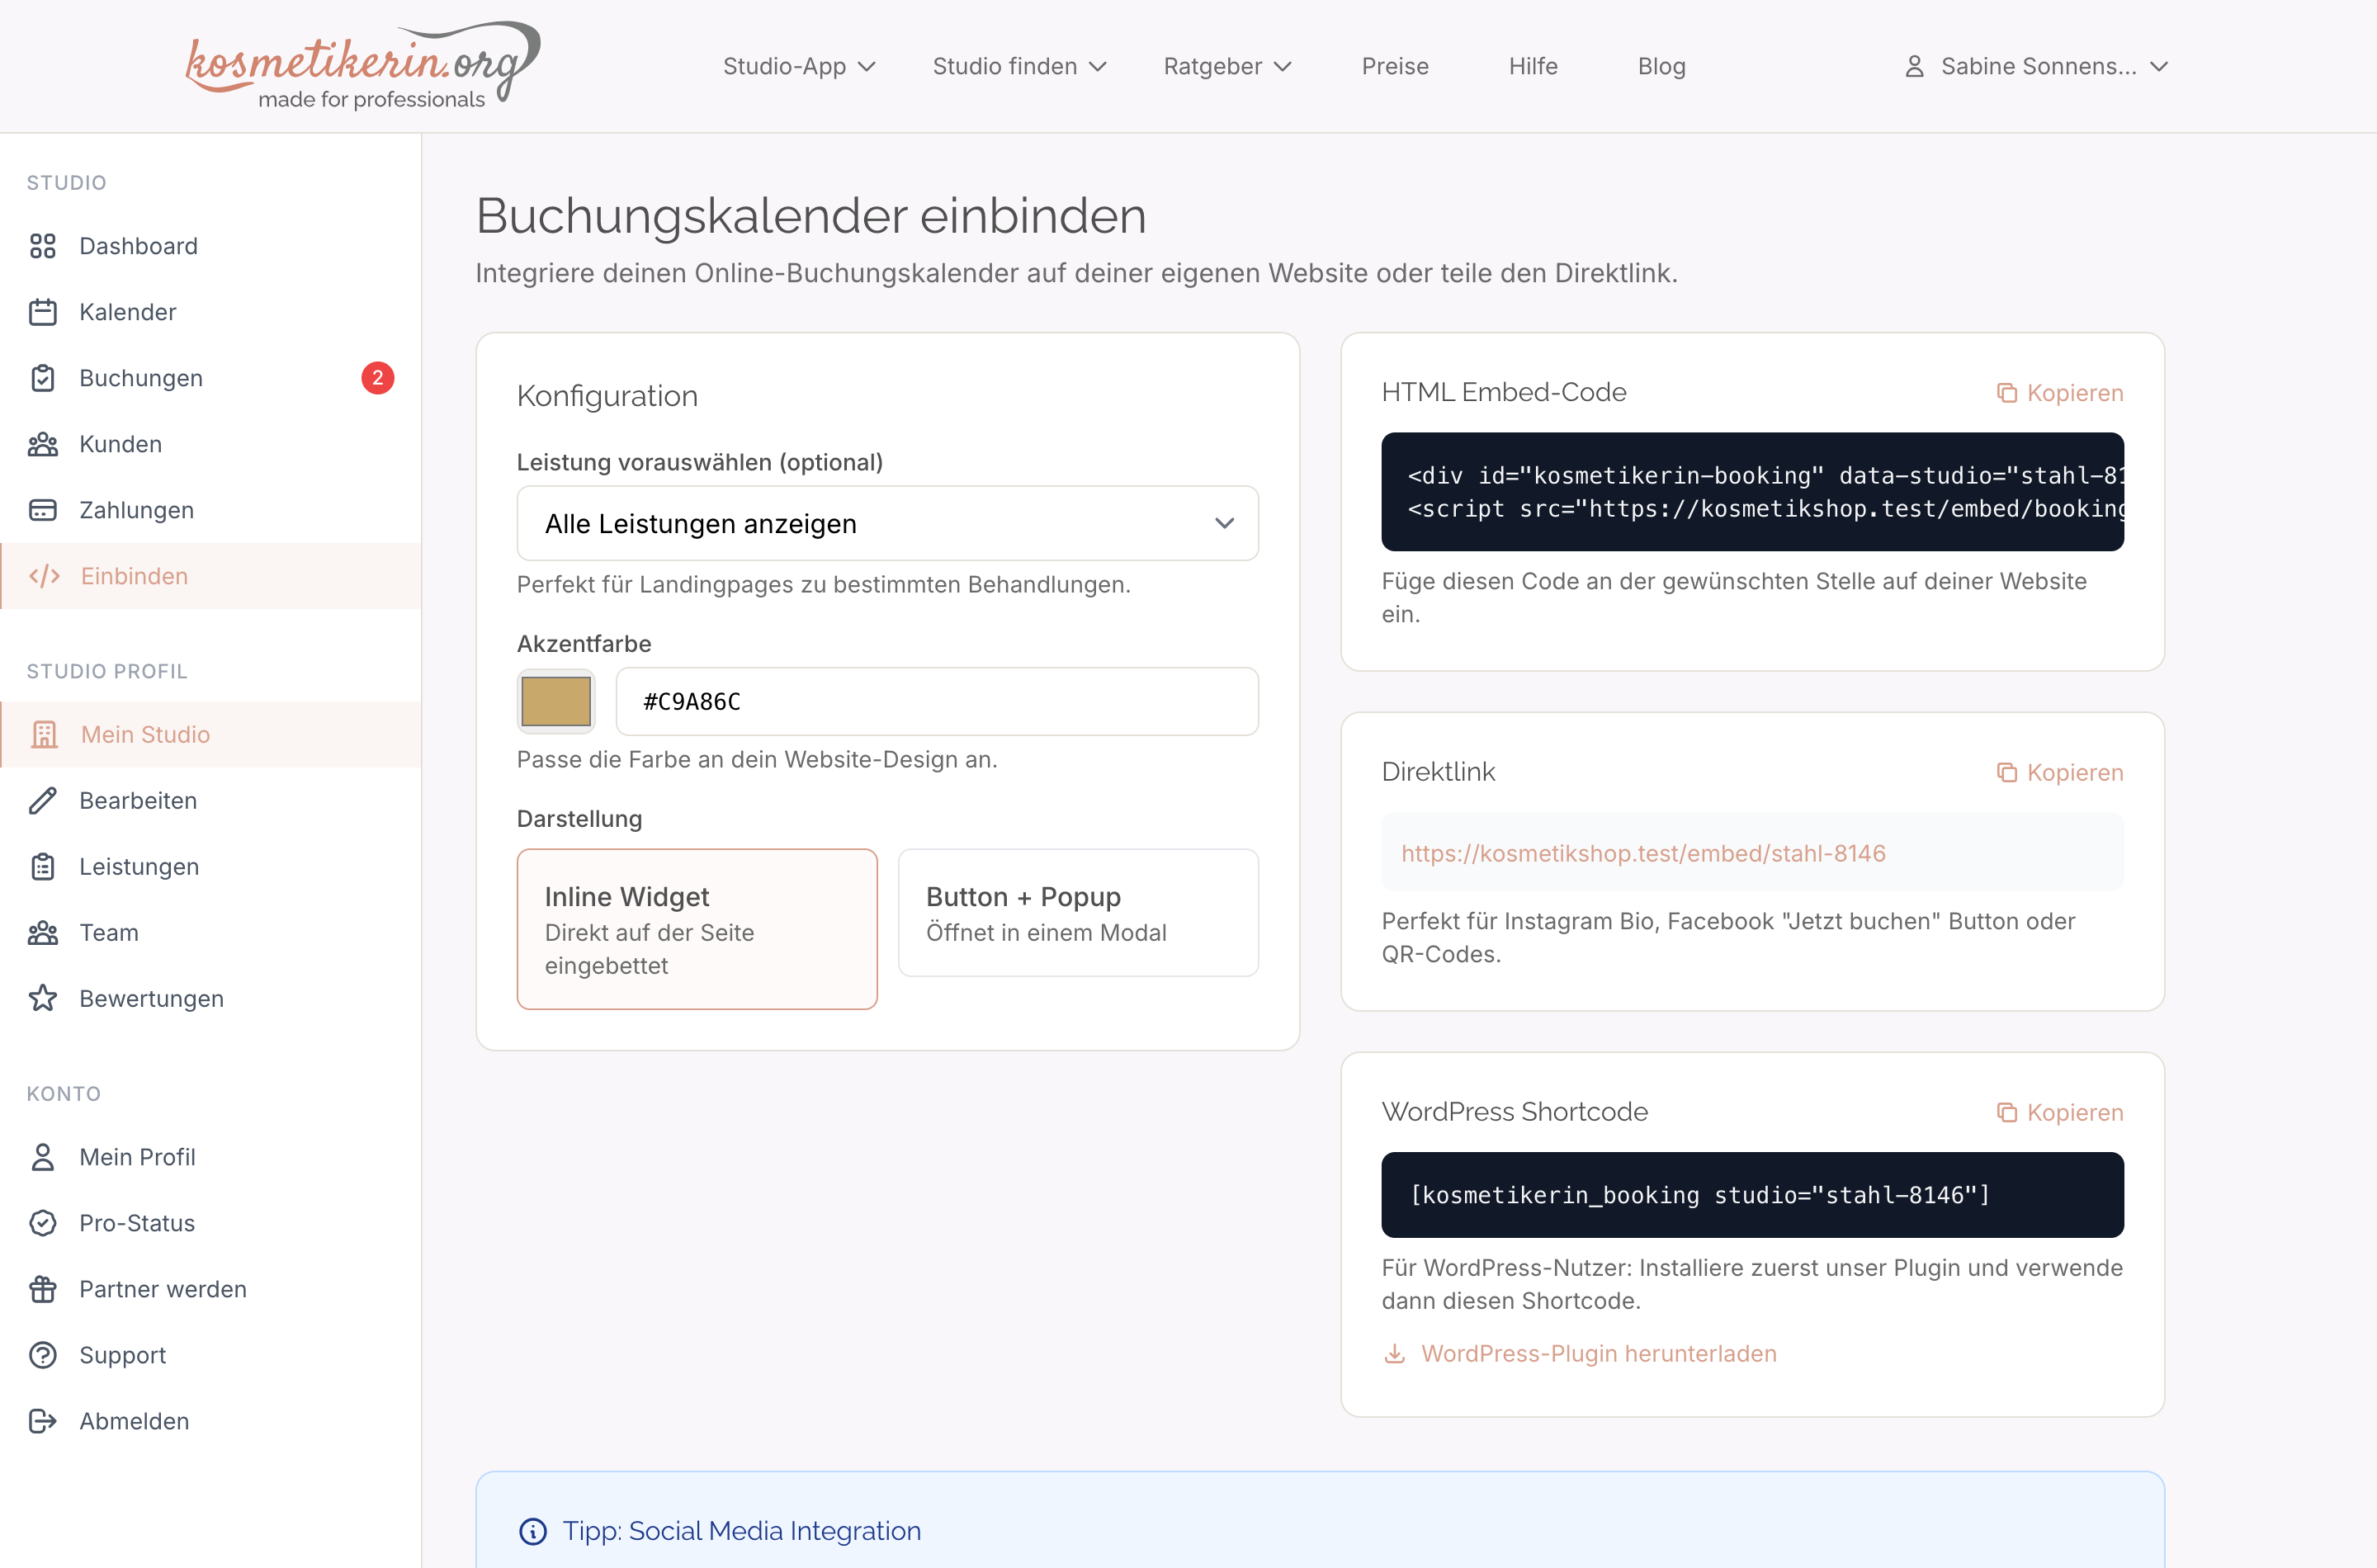The image size is (2377, 1568).
Task: Open Kalender in the sidebar
Action: pyautogui.click(x=210, y=312)
